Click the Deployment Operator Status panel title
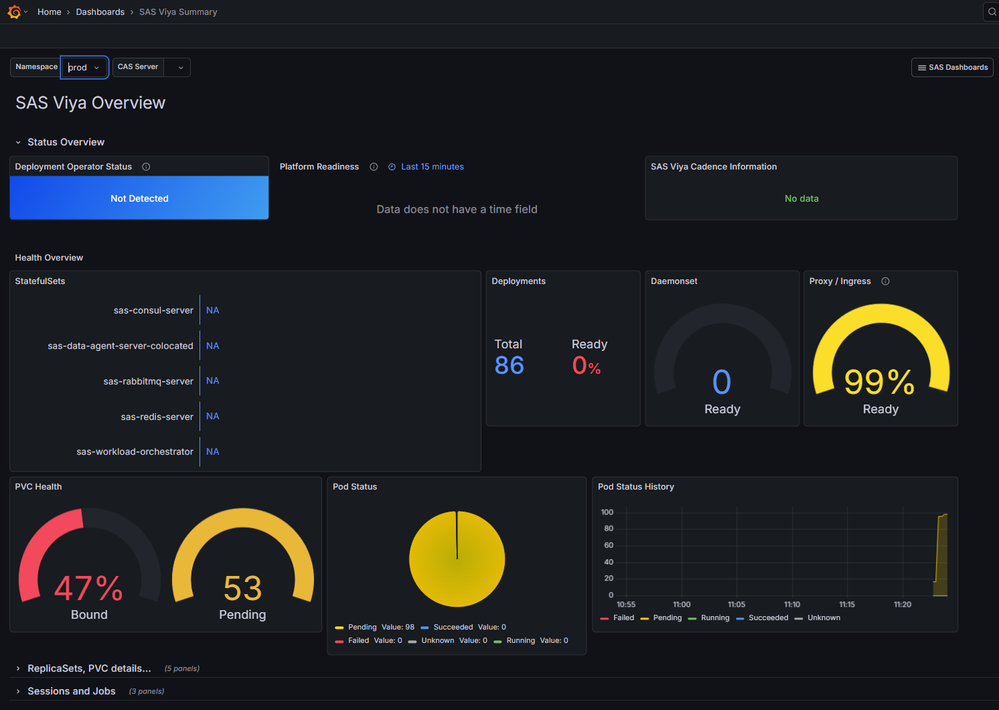The width and height of the screenshot is (999, 710). click(73, 167)
